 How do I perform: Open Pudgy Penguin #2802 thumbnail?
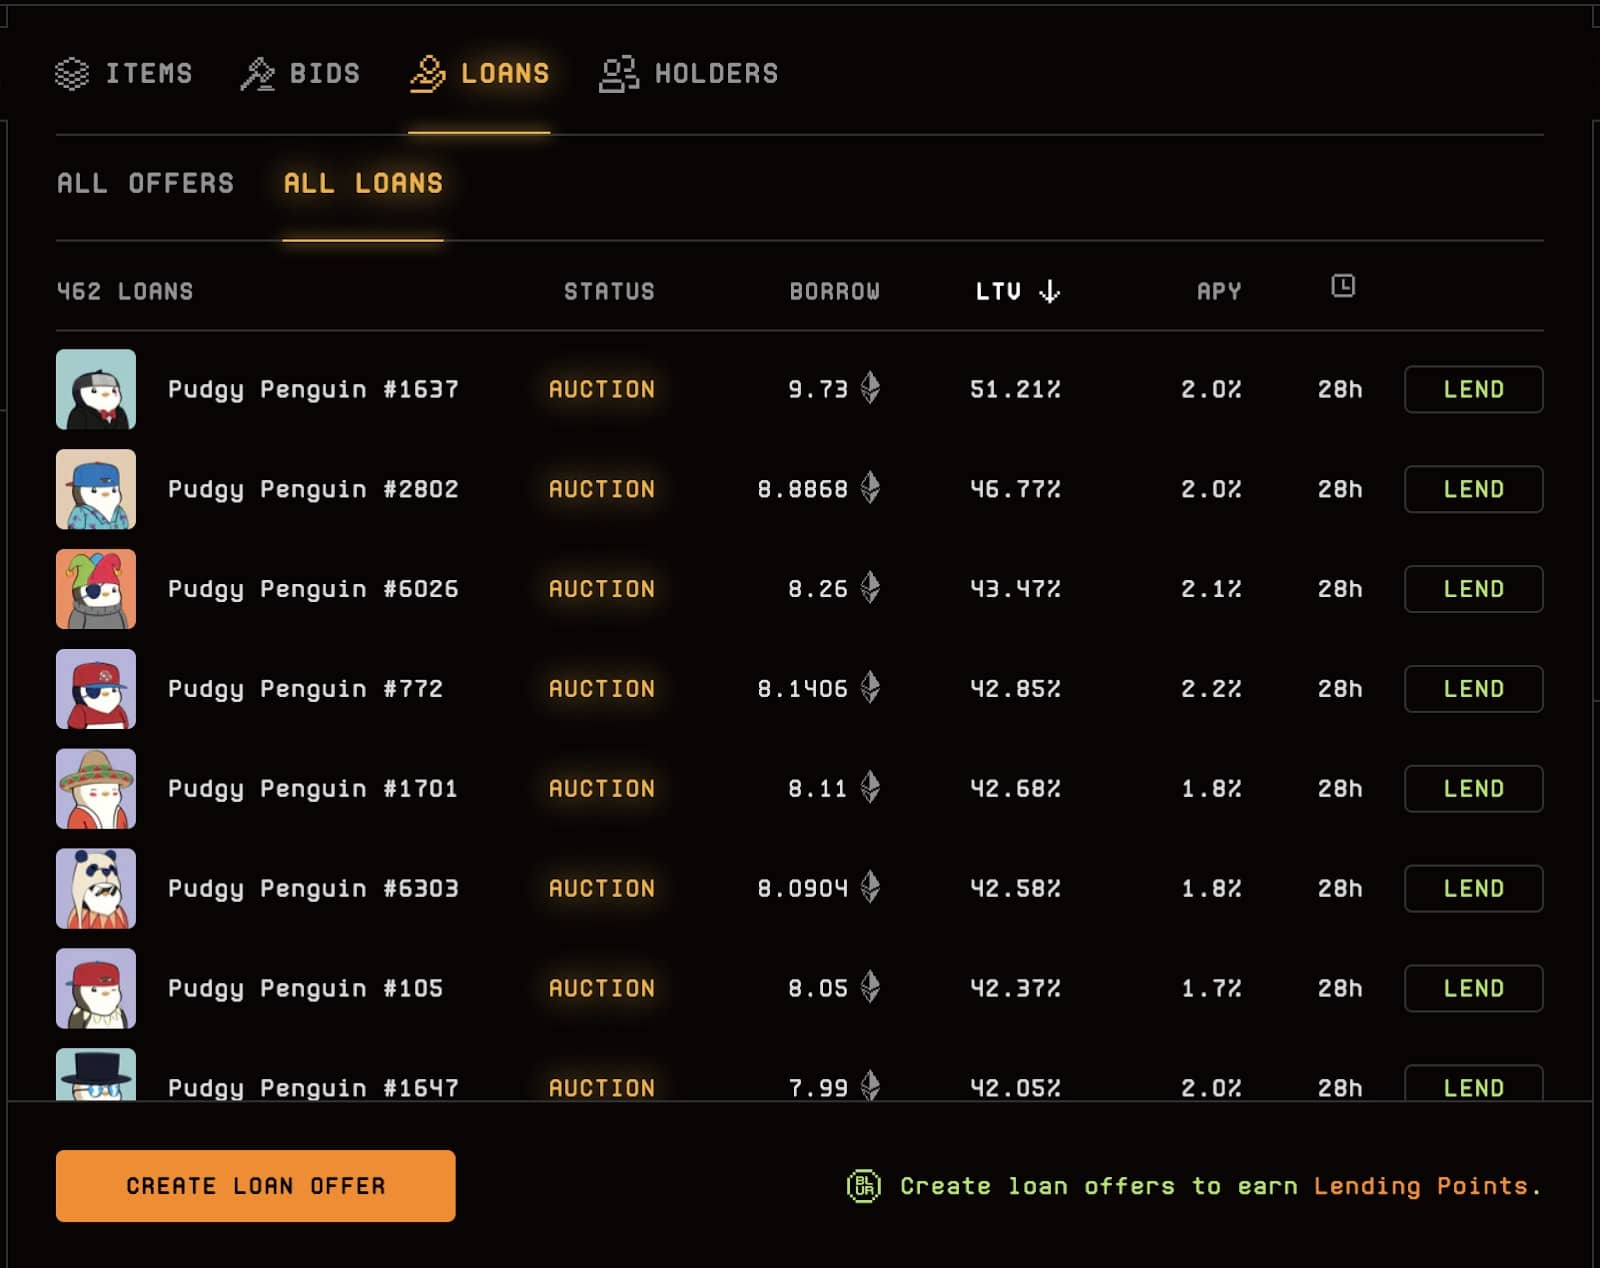(96, 489)
